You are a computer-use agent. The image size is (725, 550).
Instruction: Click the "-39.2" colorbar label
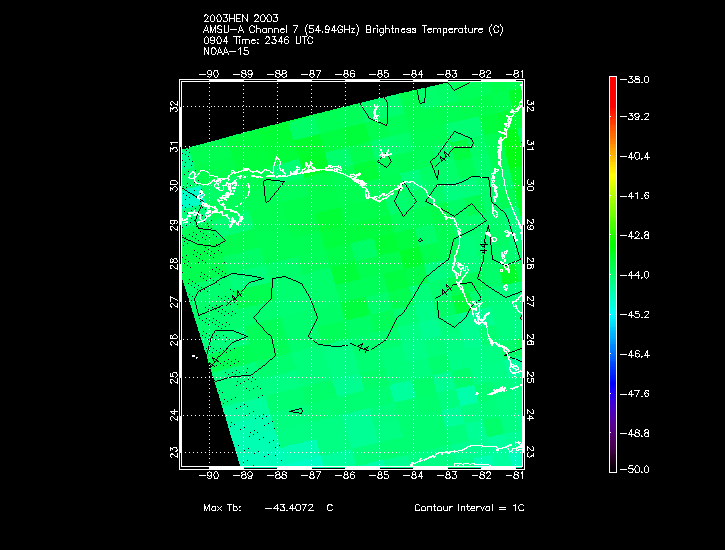(x=635, y=116)
